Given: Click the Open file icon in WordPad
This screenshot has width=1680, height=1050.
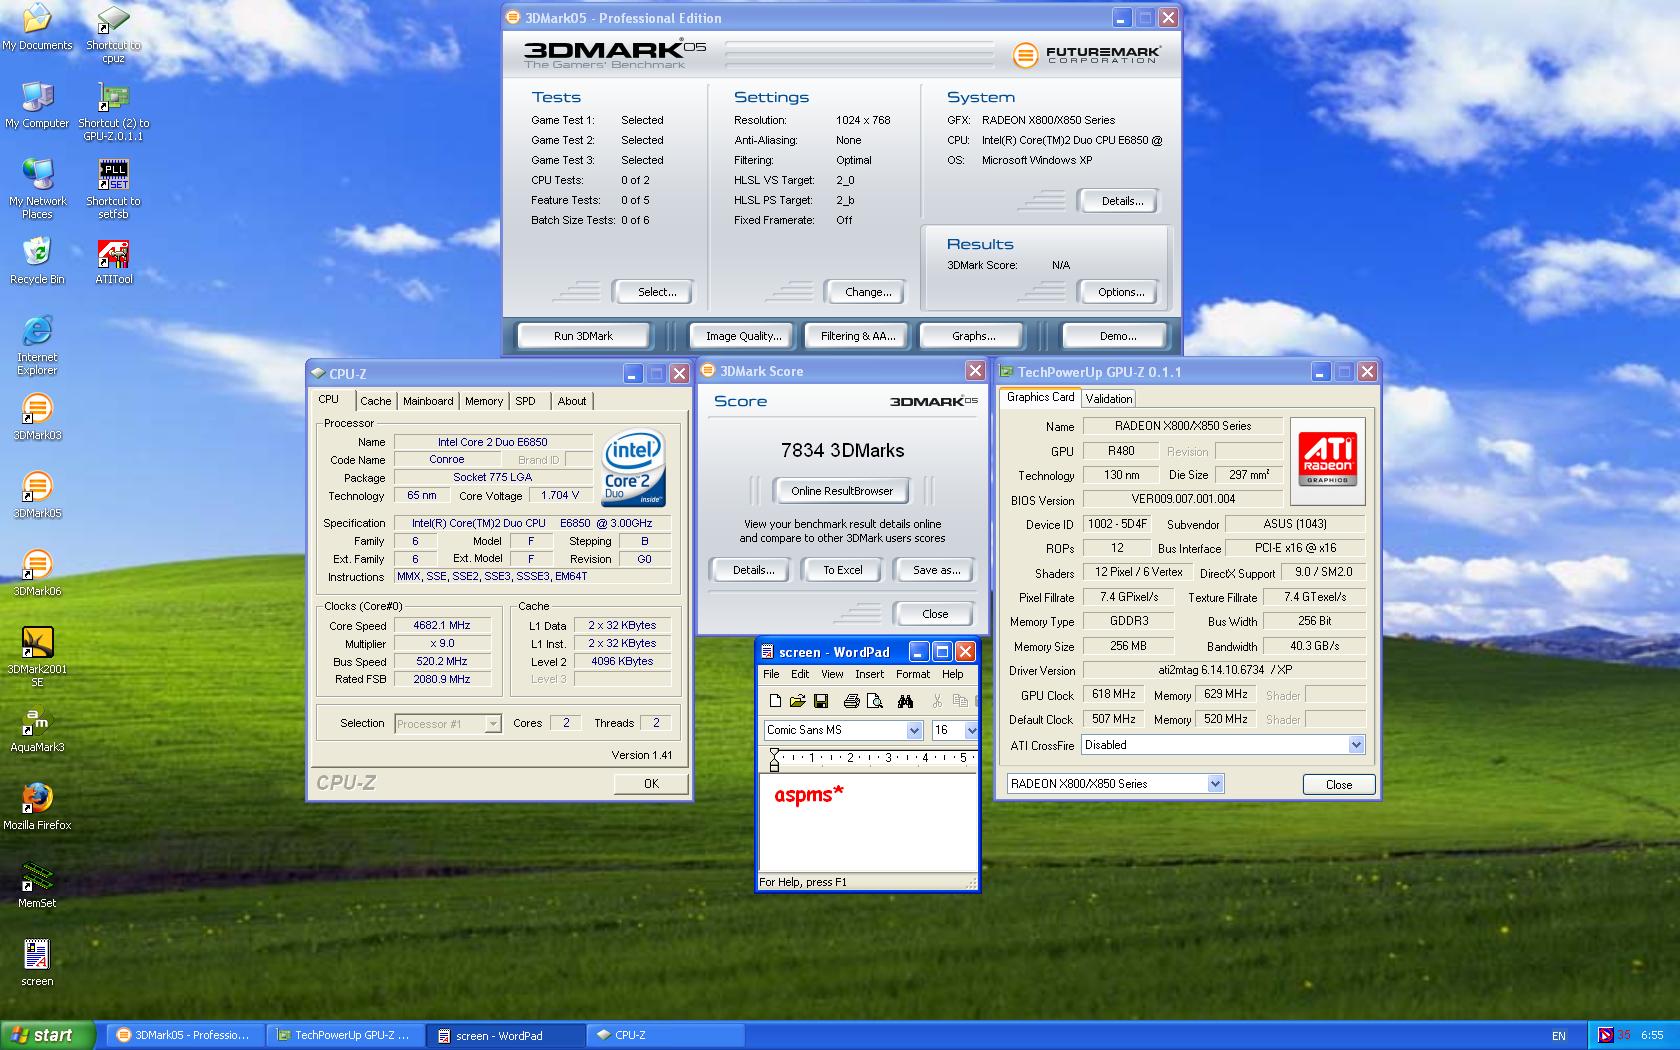Looking at the screenshot, I should point(797,701).
